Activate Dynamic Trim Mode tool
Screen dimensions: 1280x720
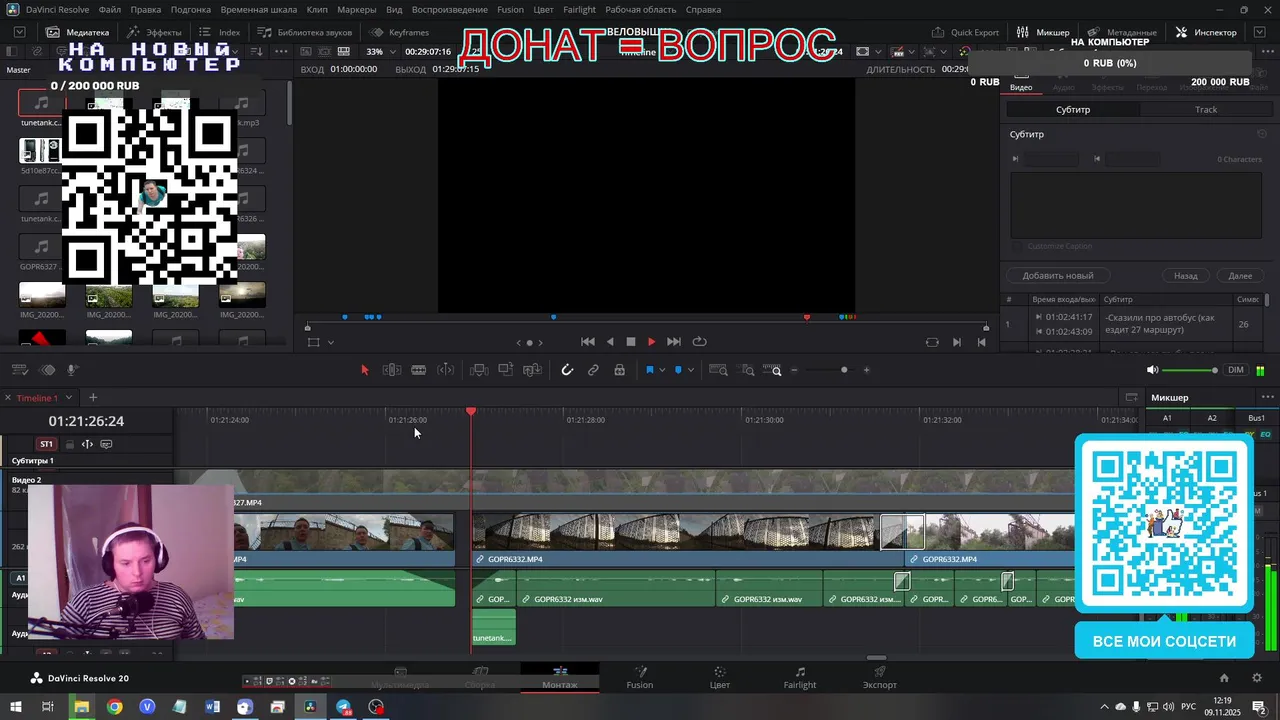[446, 370]
